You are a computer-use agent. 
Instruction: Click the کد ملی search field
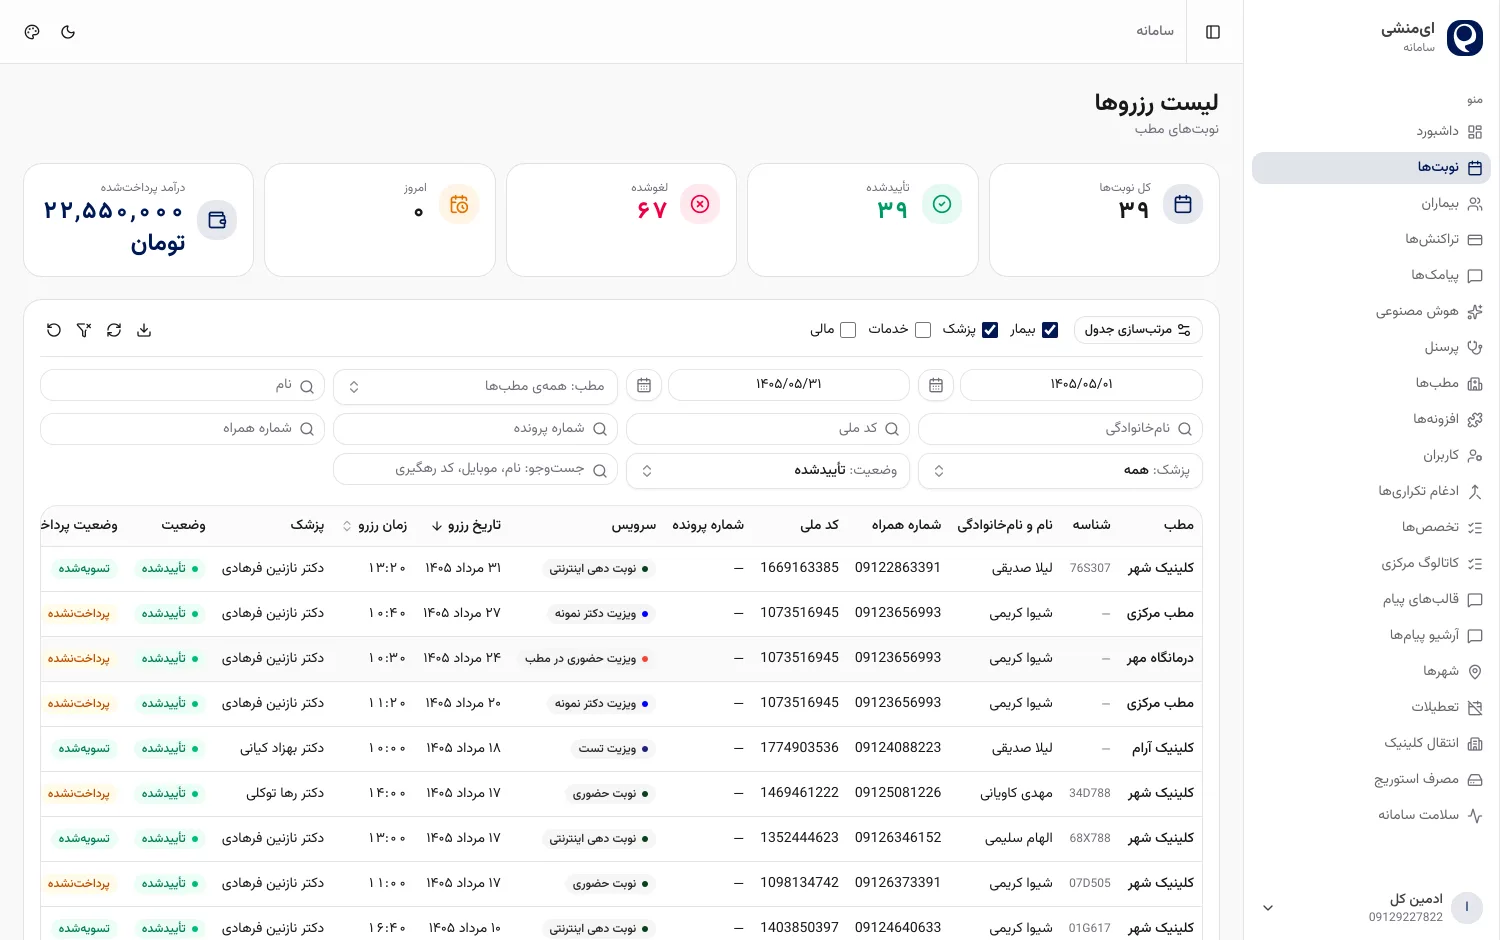point(768,429)
